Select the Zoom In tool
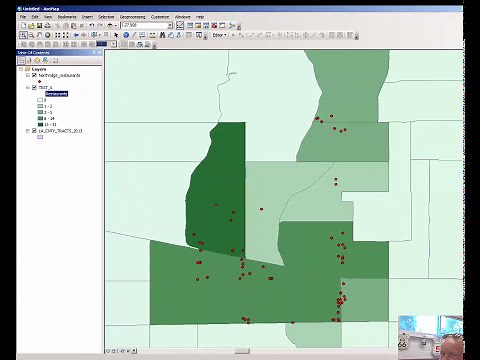Viewport: 480px width, 360px height. [x=23, y=35]
